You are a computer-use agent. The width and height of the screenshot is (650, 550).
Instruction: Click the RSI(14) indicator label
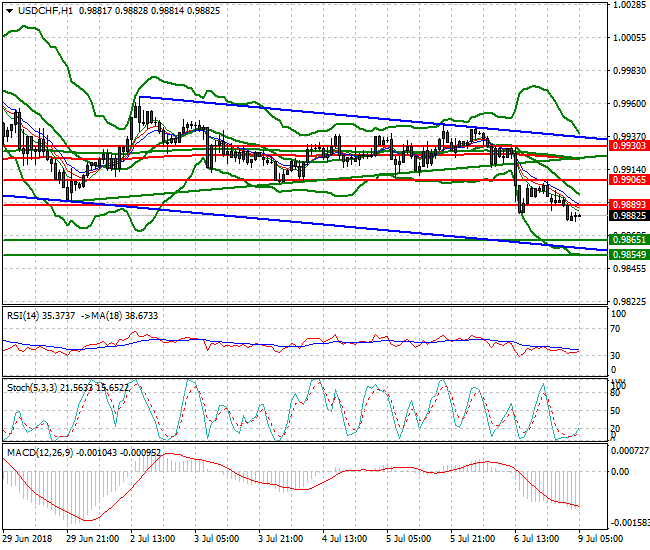24,314
